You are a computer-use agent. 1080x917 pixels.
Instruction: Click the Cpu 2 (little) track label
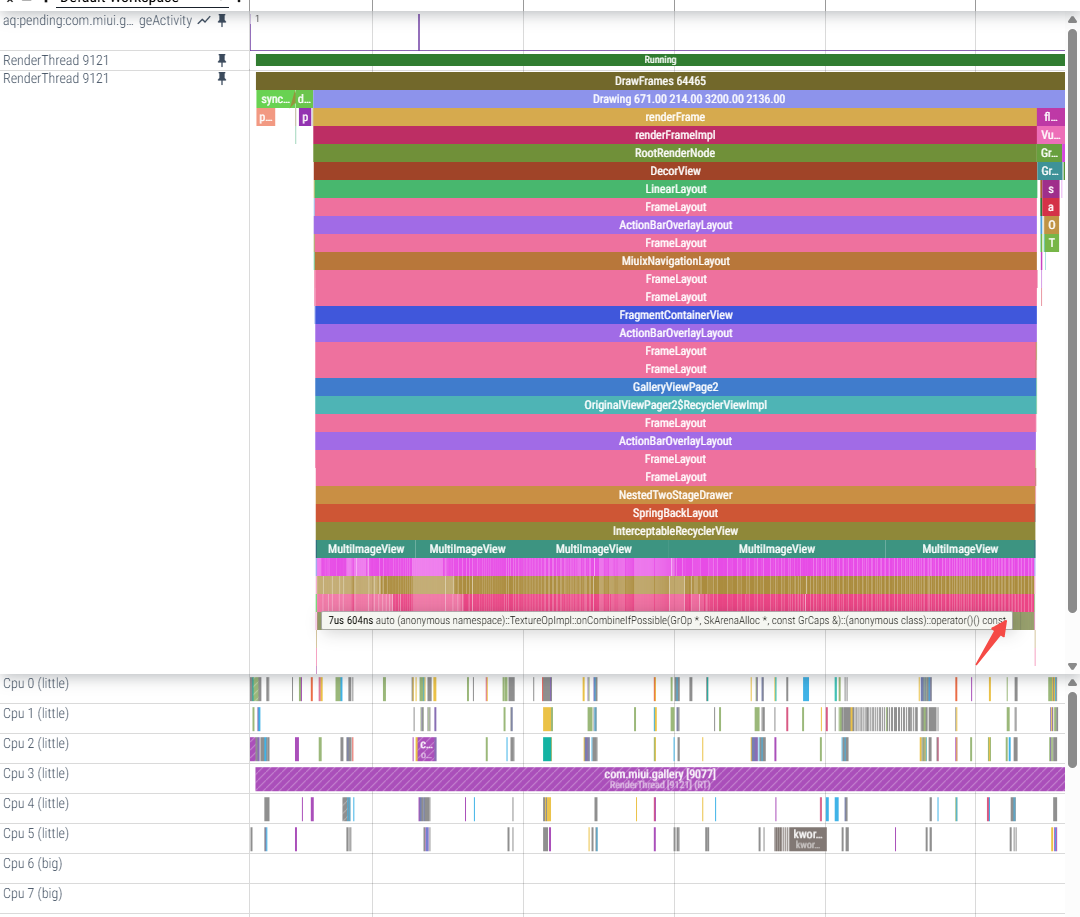(x=36, y=743)
